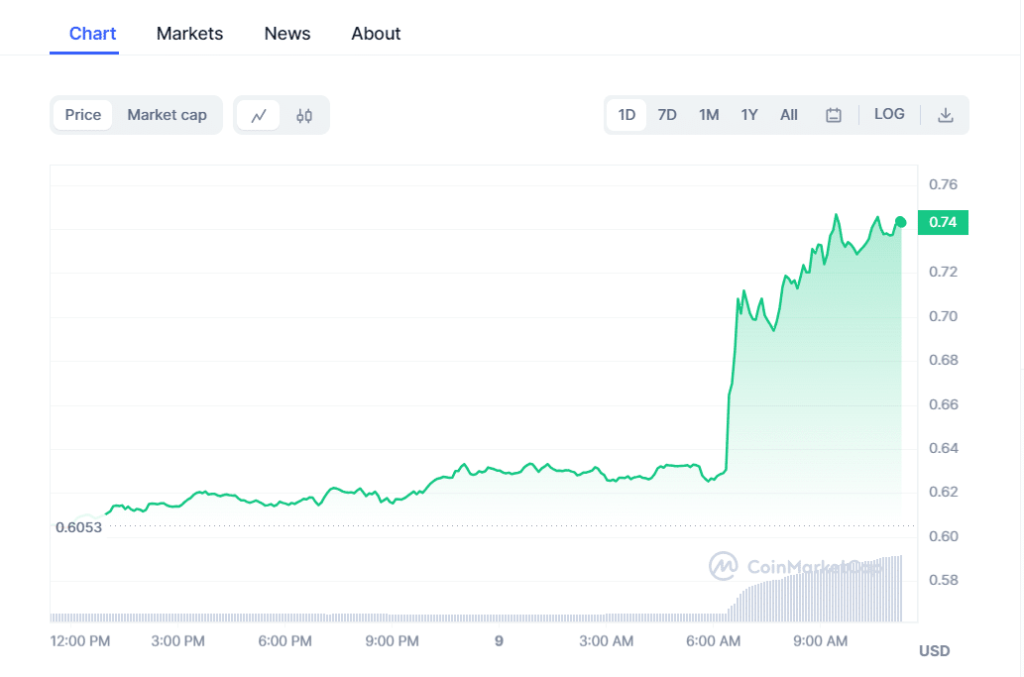Set time range to 7D
The height and width of the screenshot is (677, 1024).
click(x=667, y=115)
